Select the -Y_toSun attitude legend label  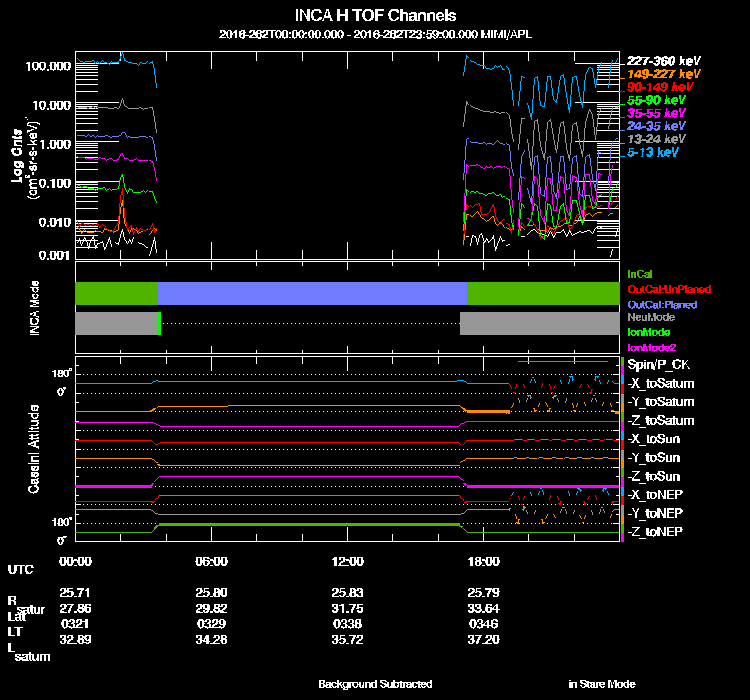pyautogui.click(x=653, y=458)
